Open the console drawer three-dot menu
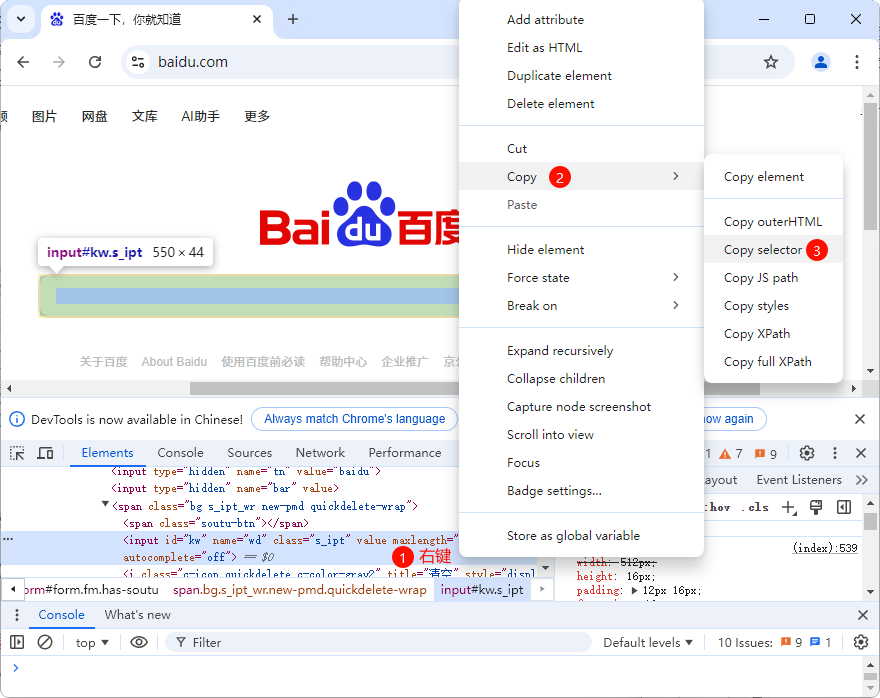 pyautogui.click(x=17, y=615)
